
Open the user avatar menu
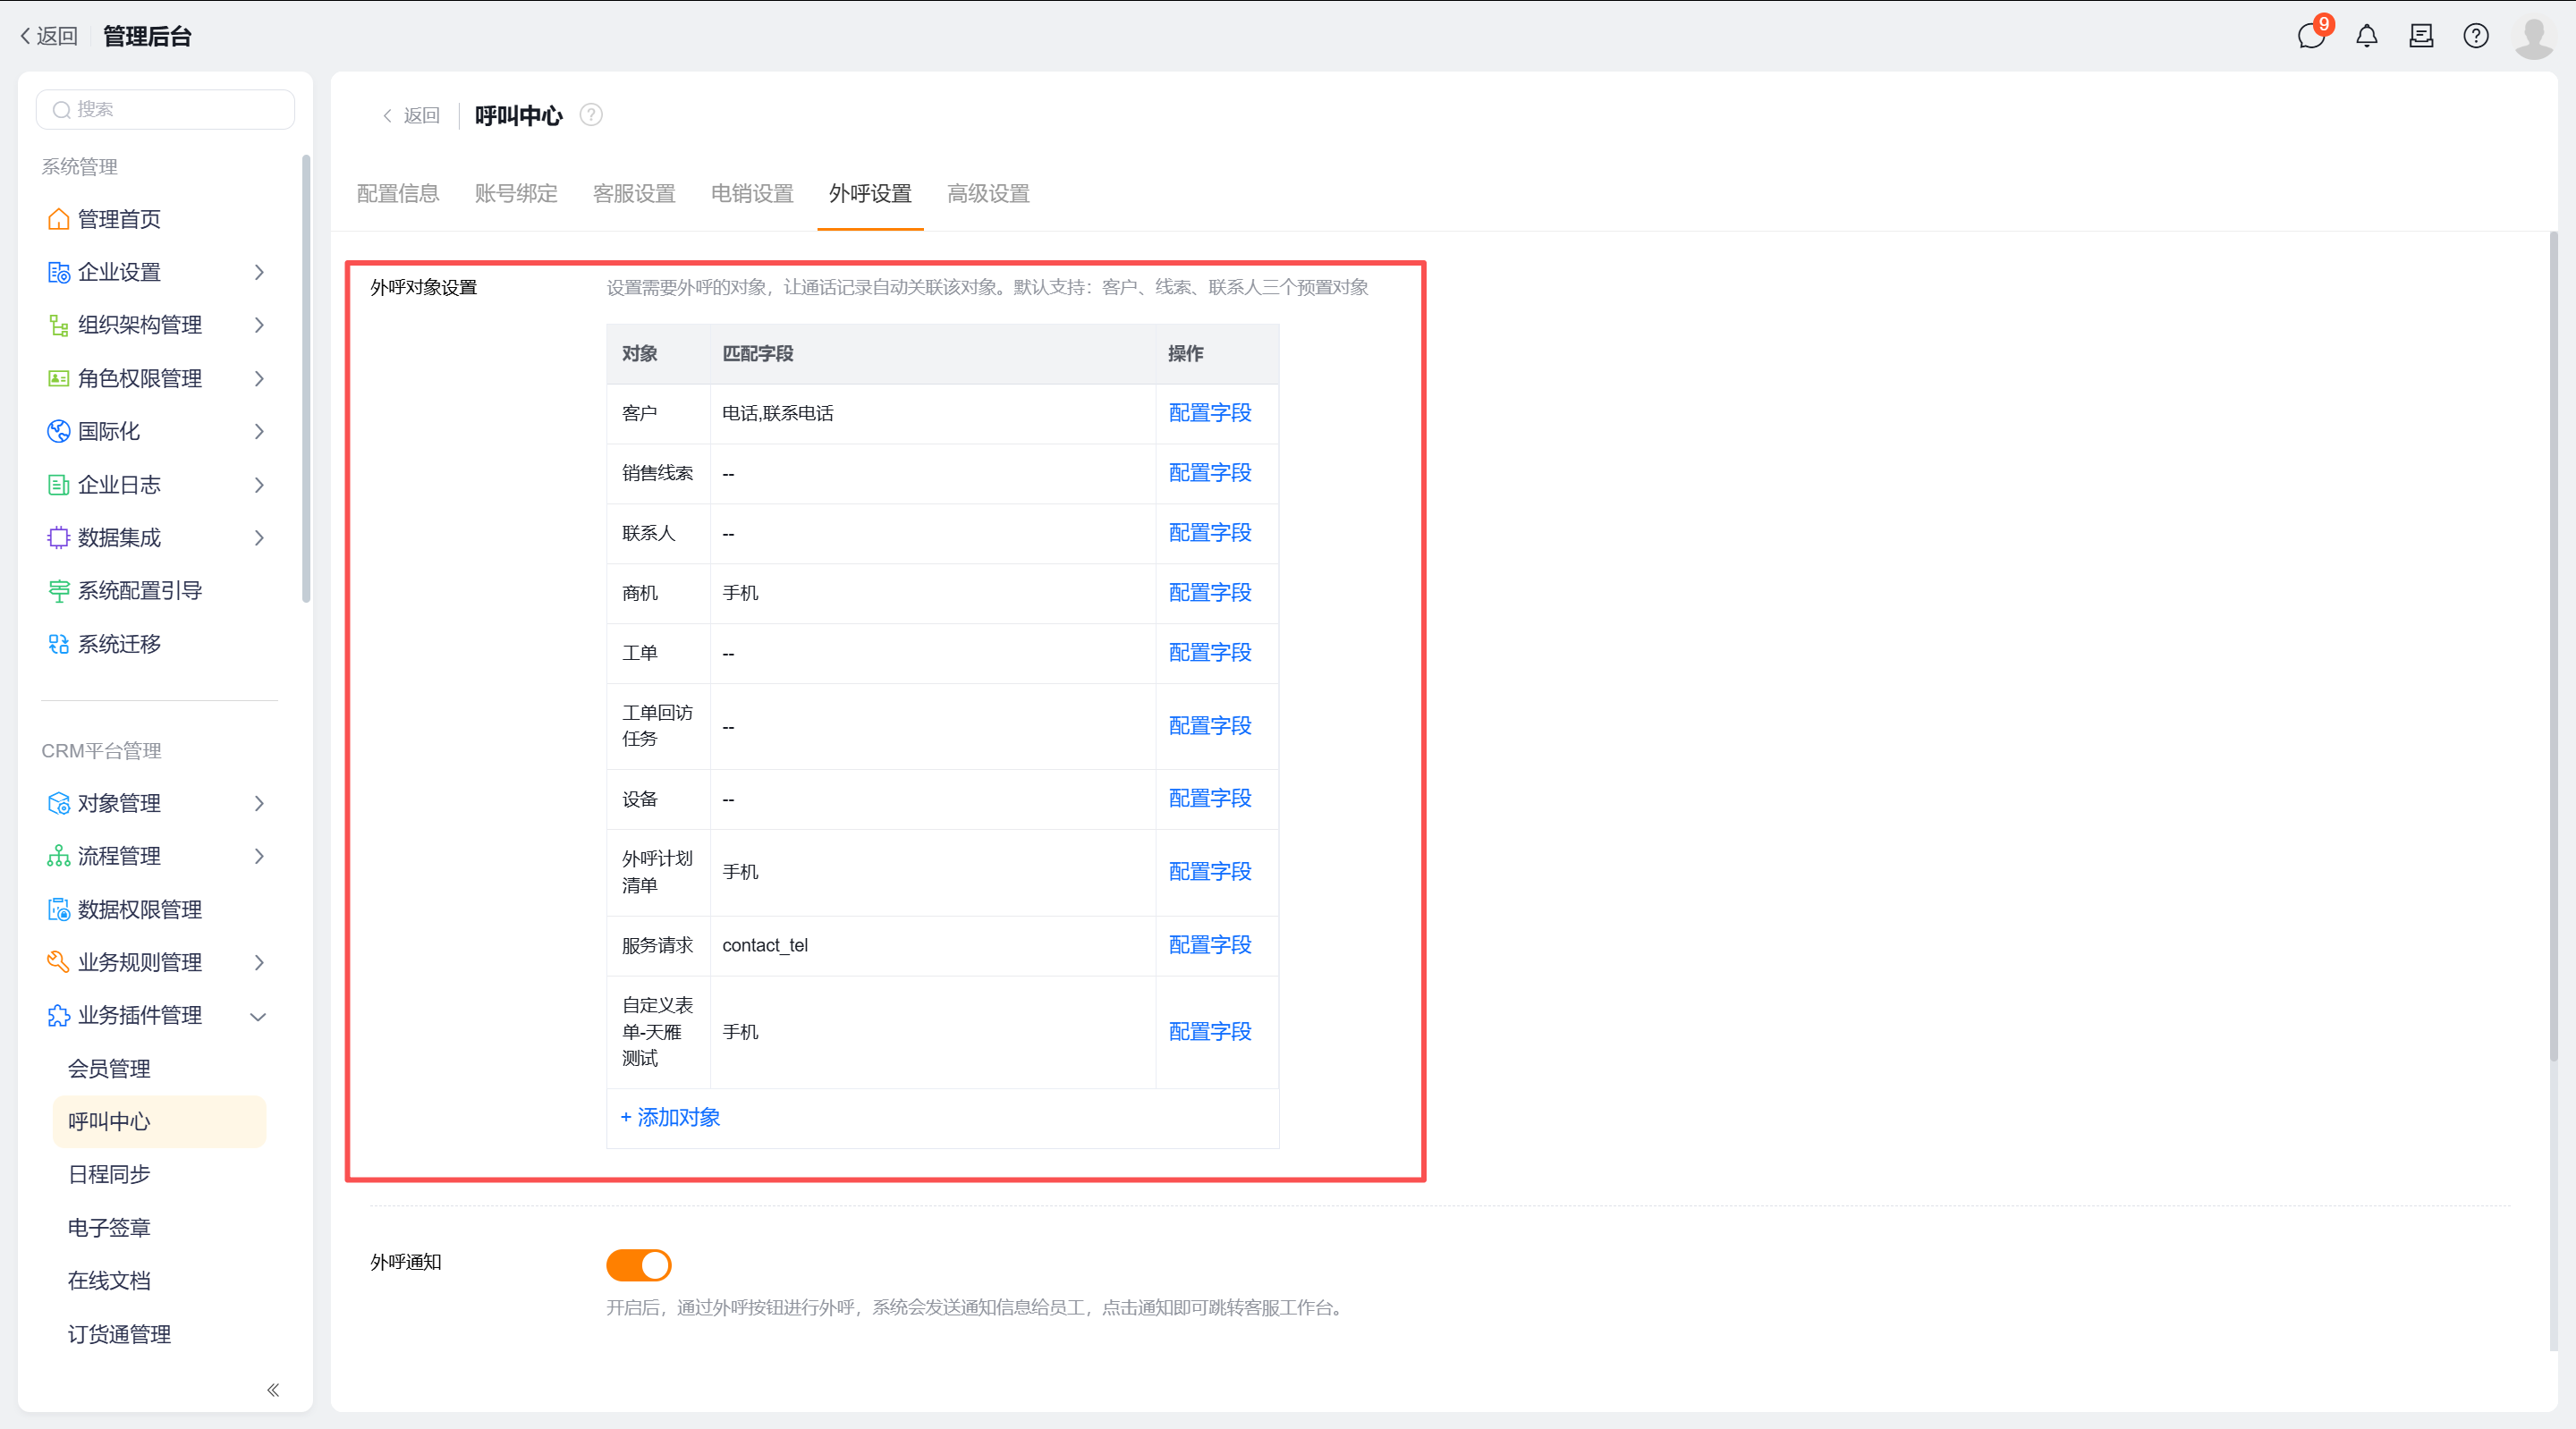(2534, 37)
